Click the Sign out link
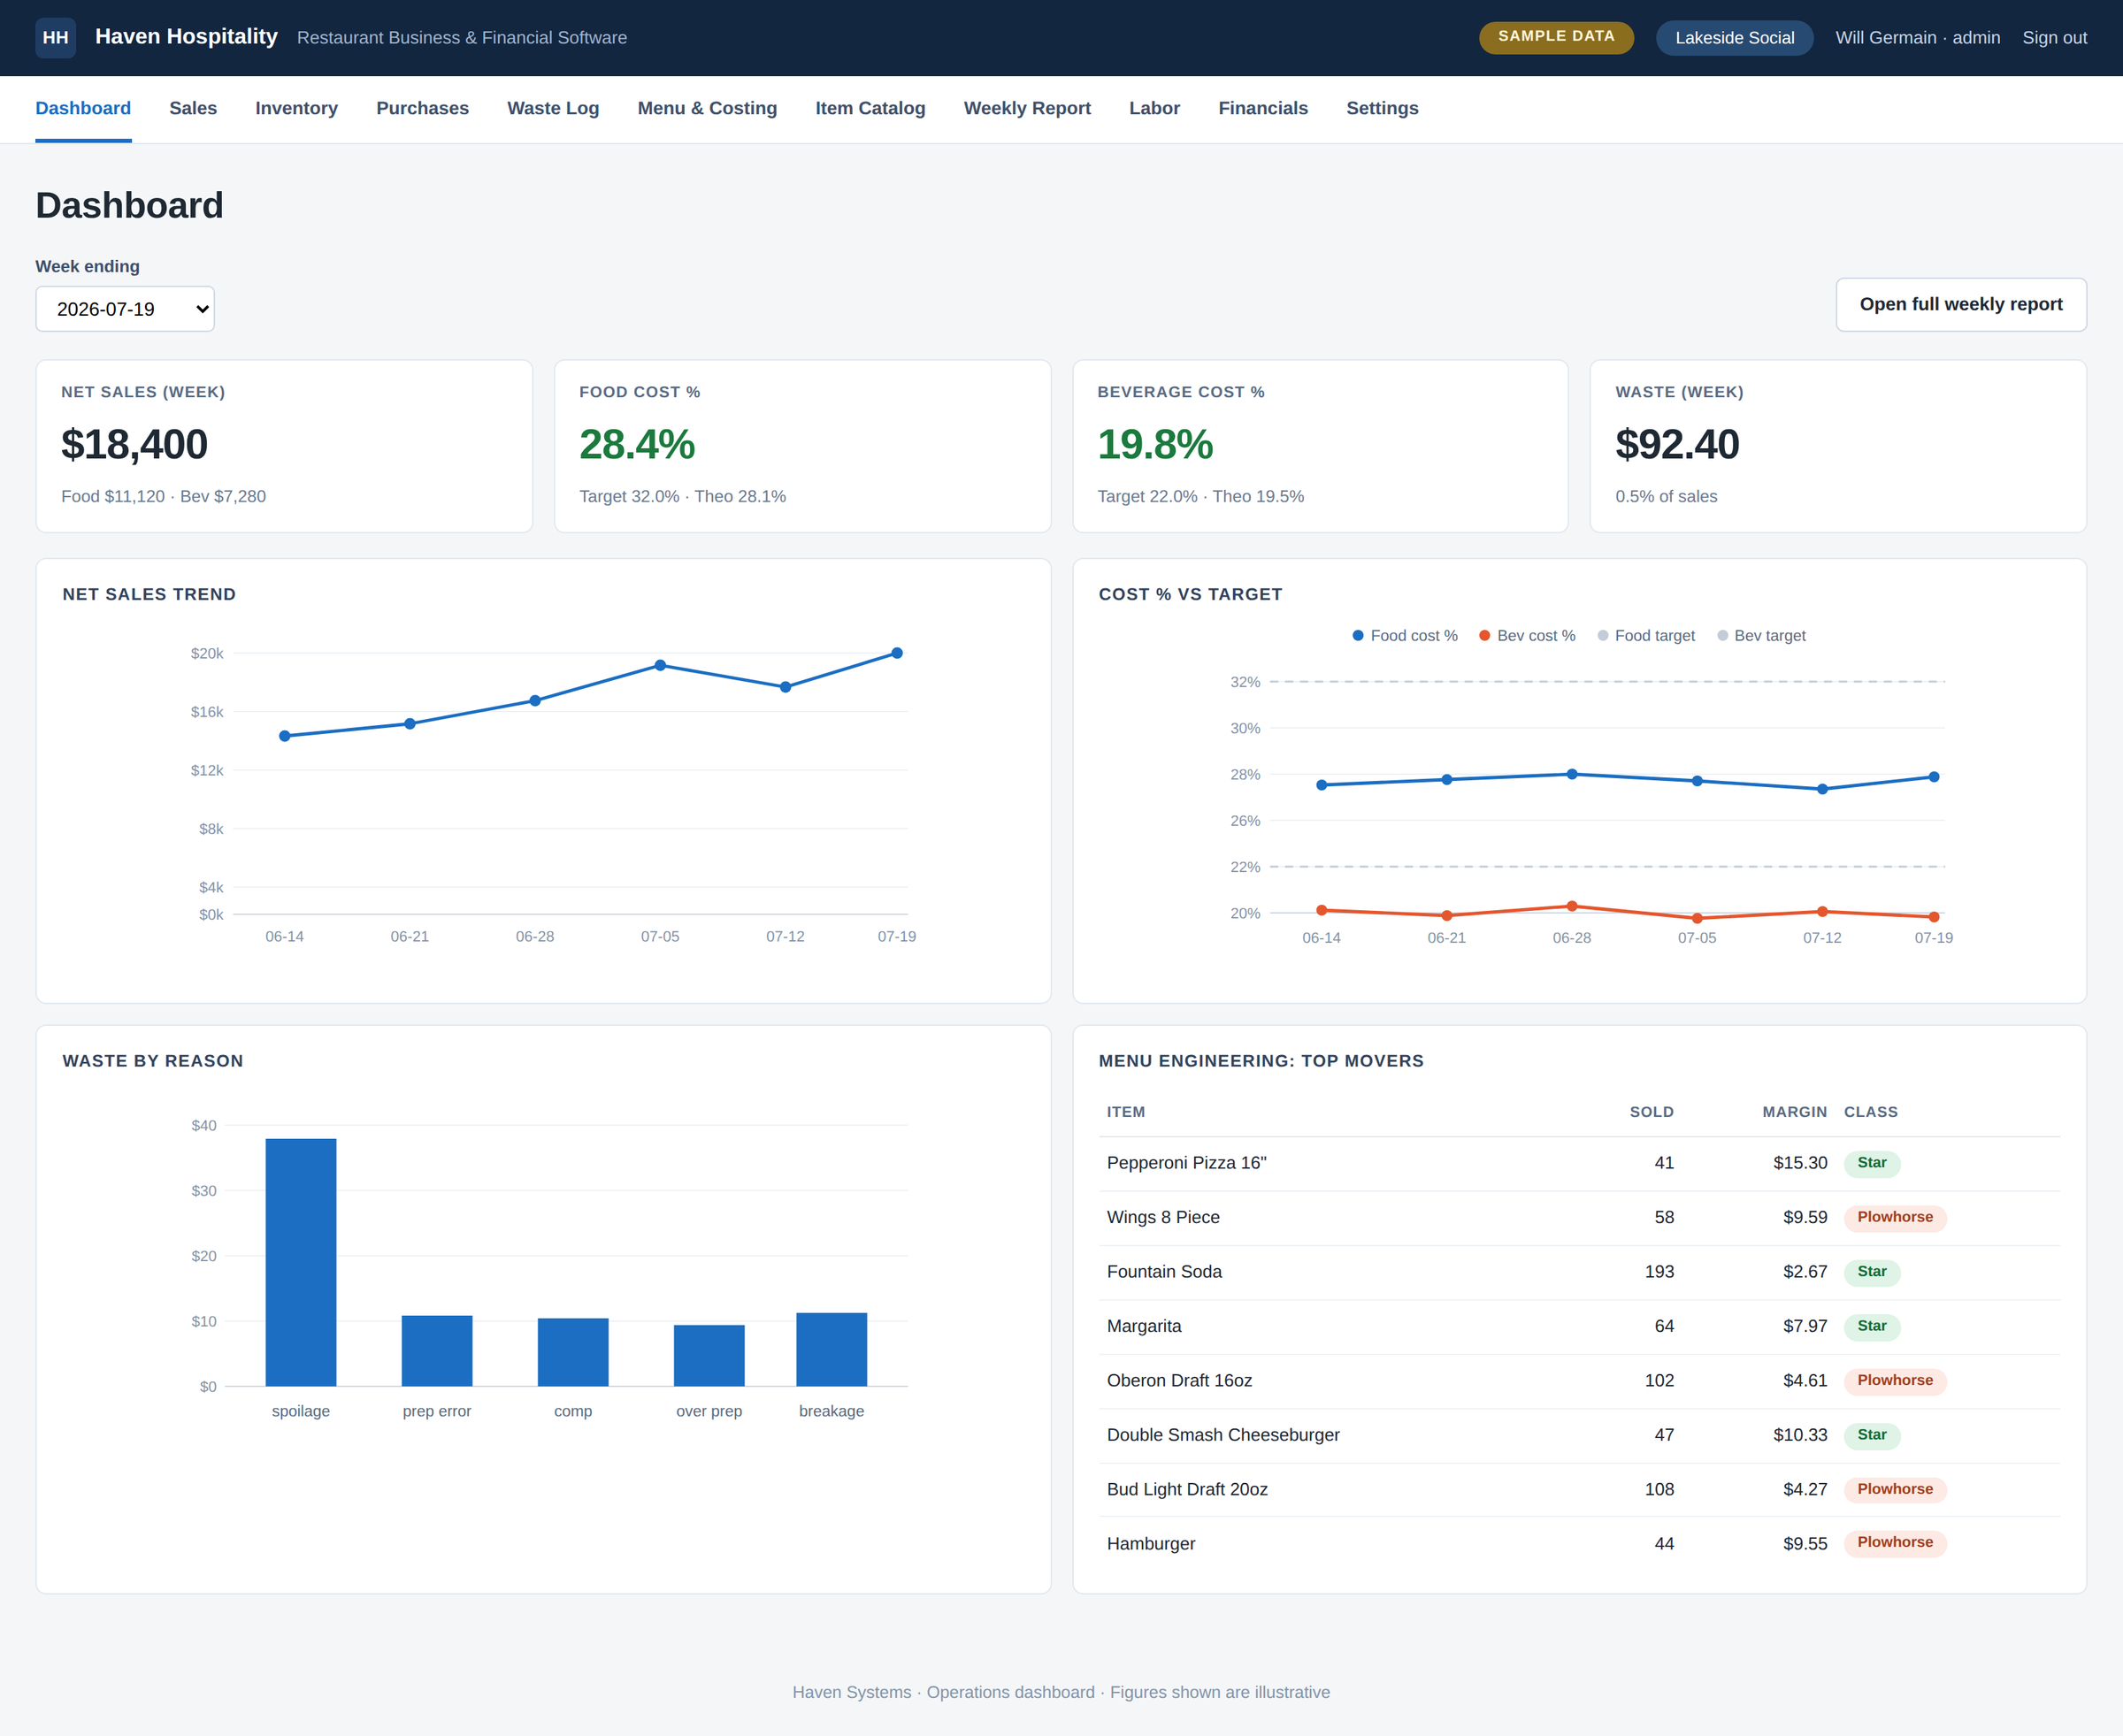Viewport: 2123px width, 1736px height. 2054,38
